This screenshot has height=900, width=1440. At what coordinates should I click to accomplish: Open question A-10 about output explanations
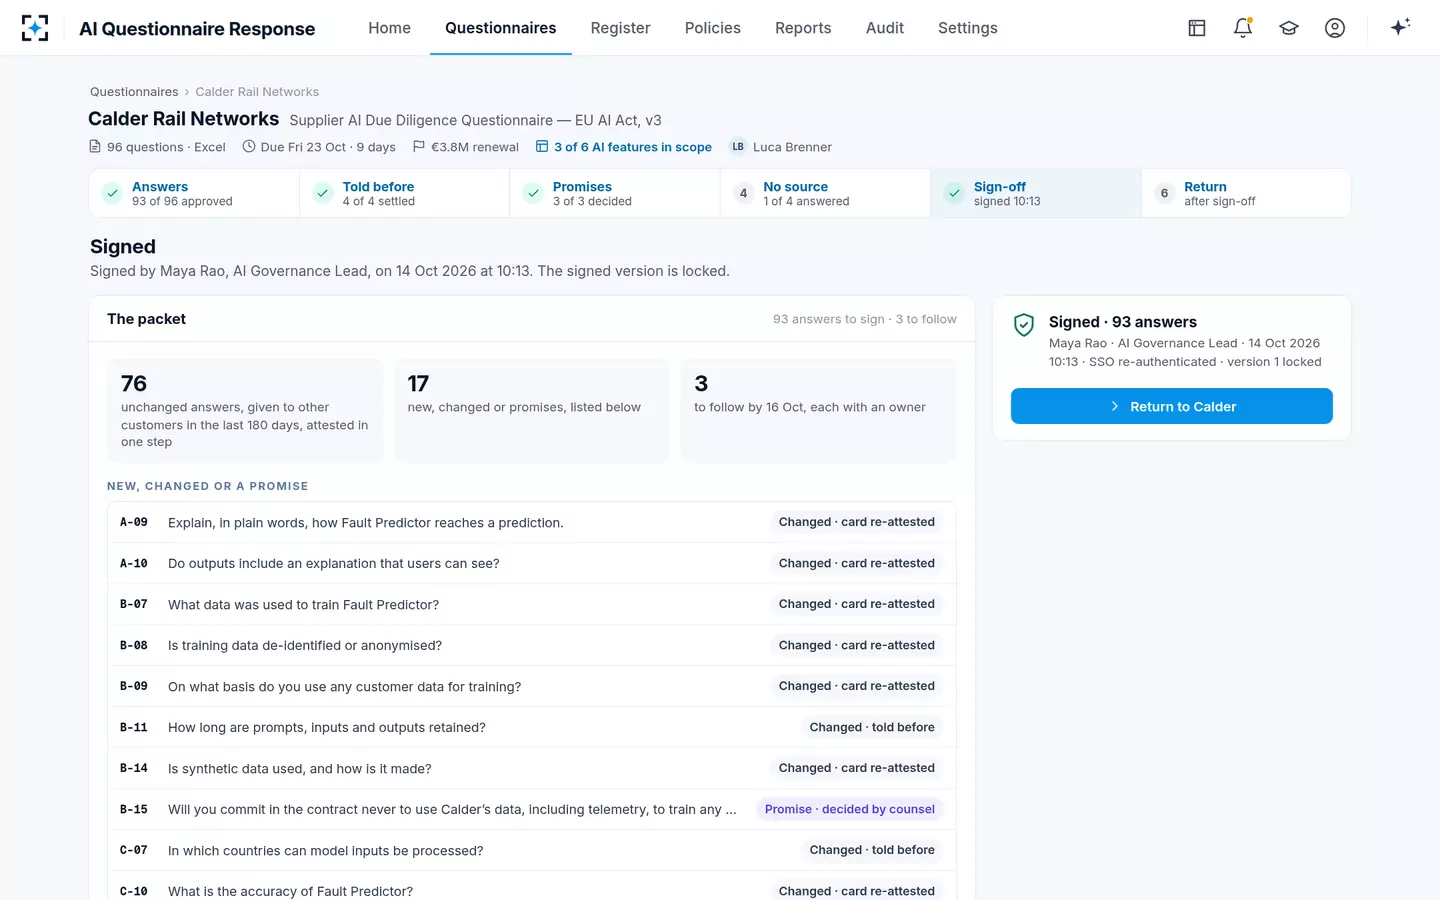pyautogui.click(x=532, y=563)
